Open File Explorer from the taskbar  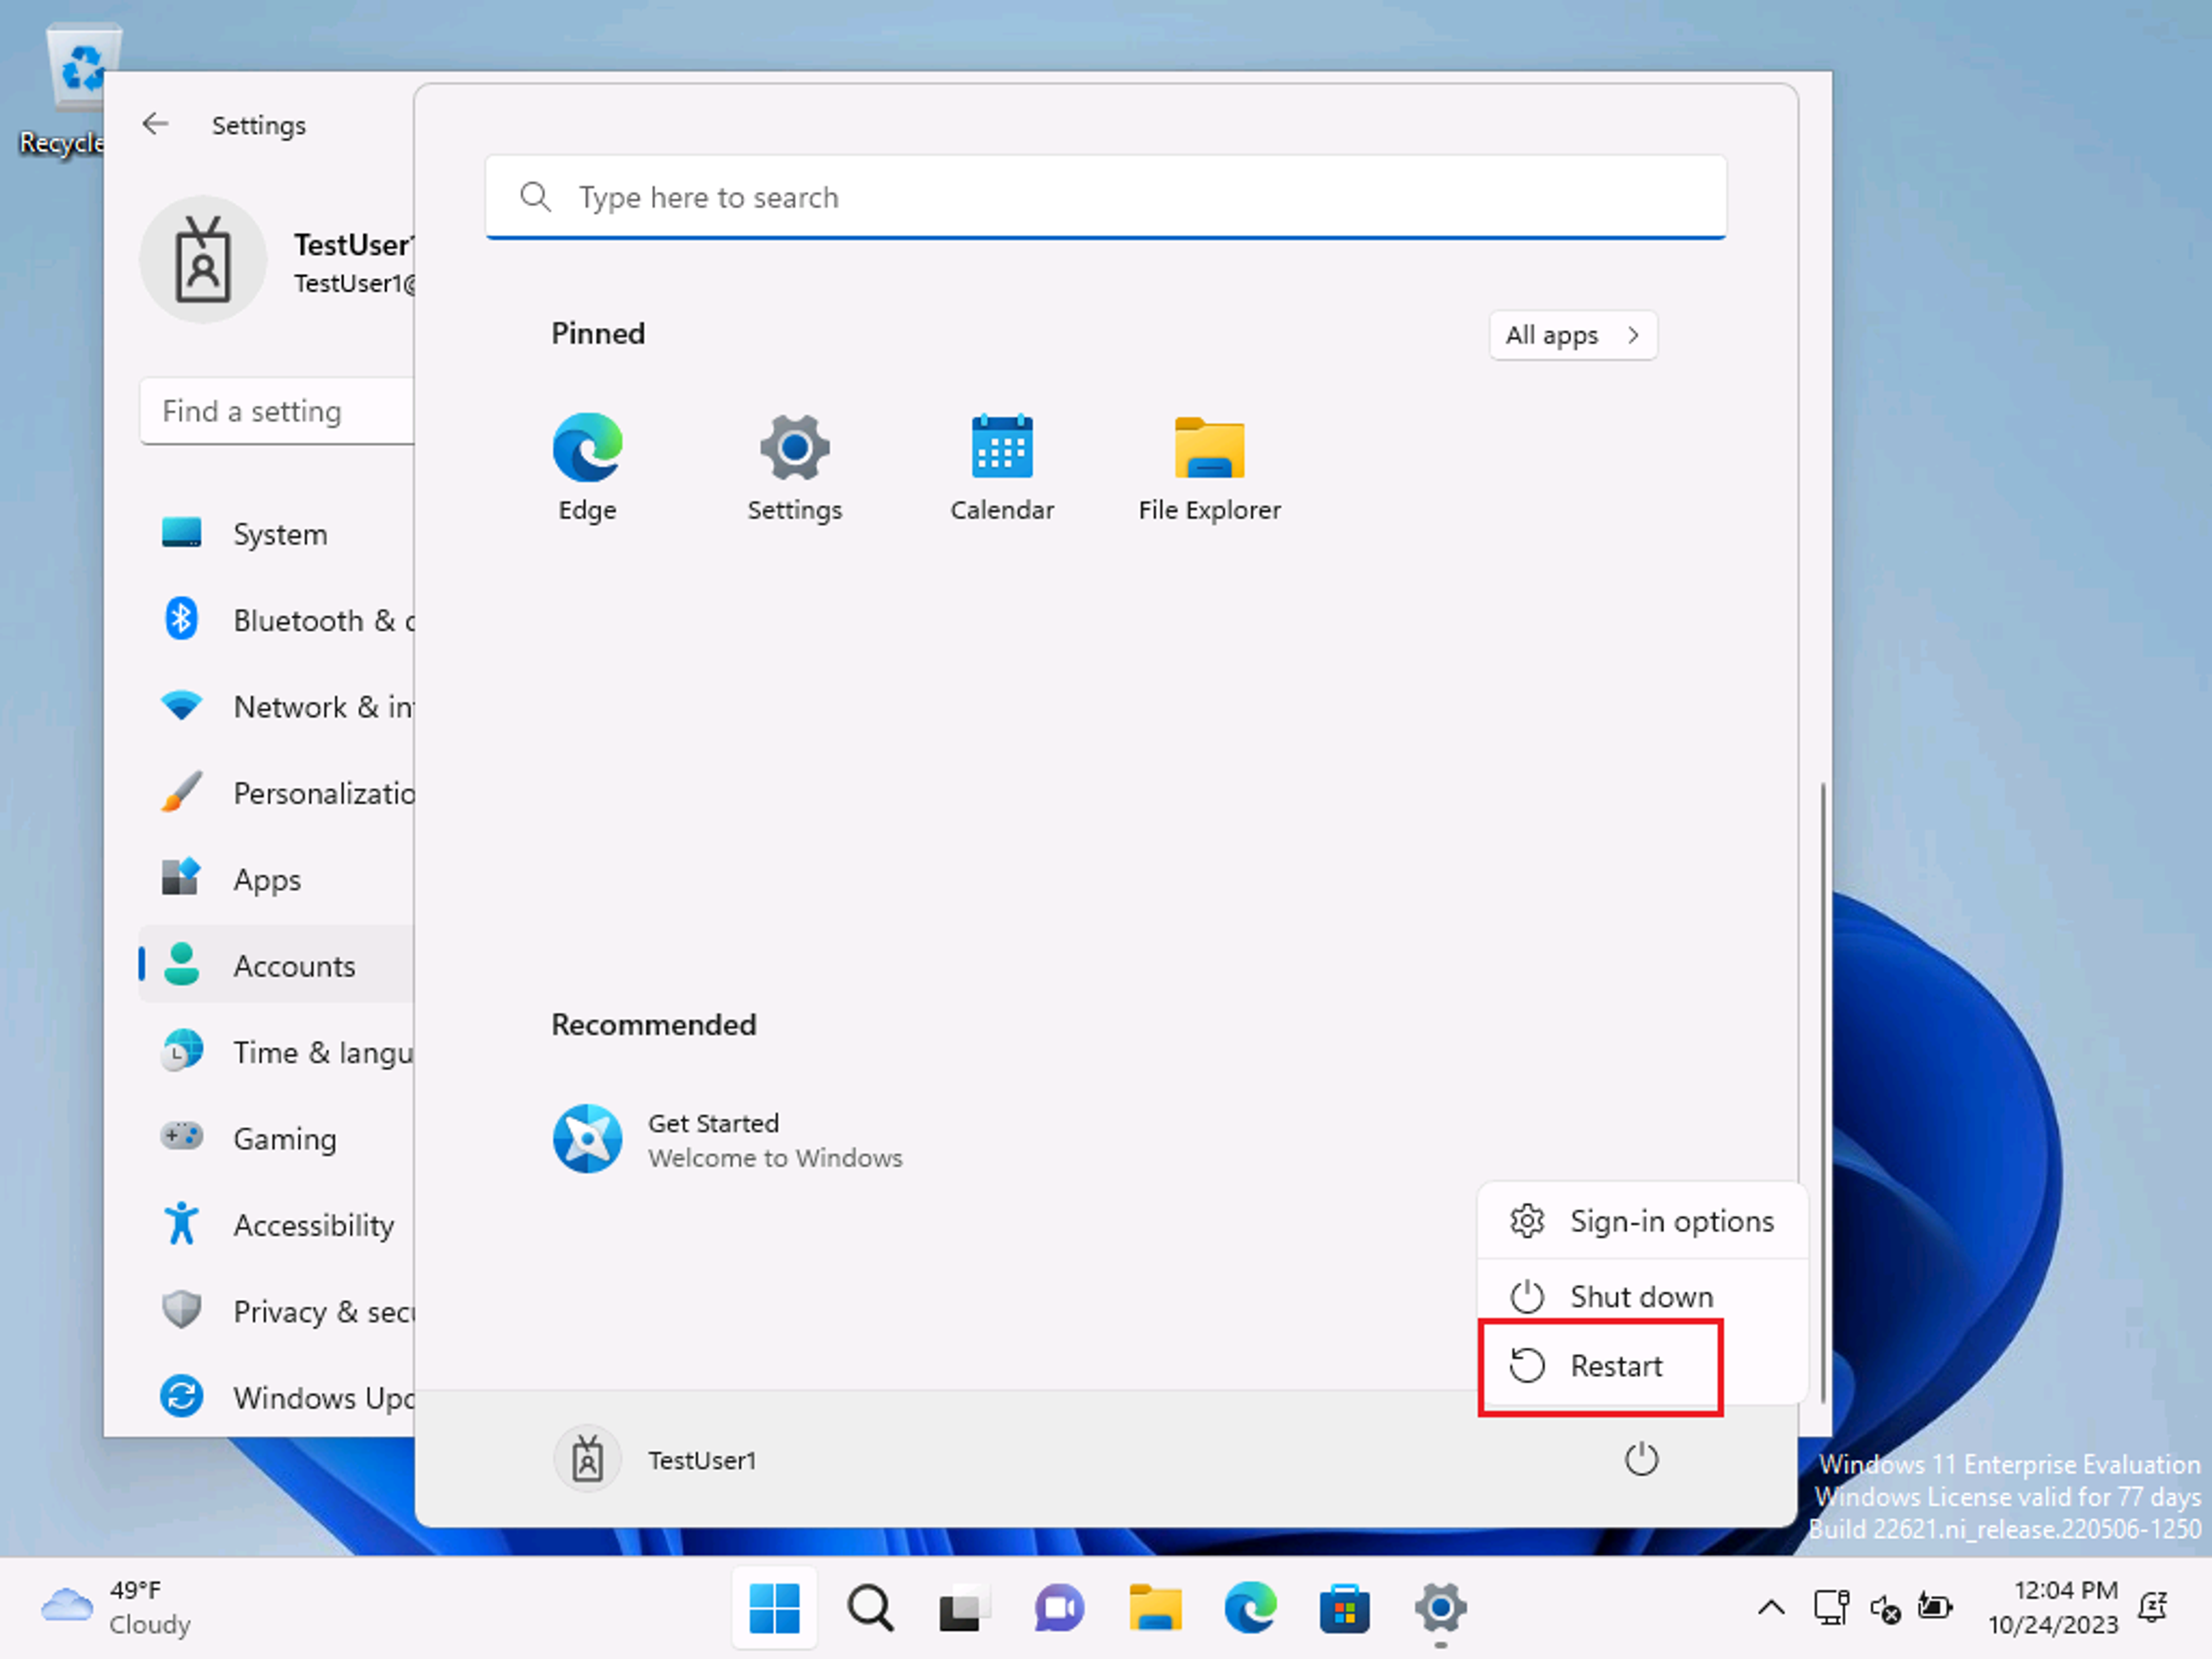point(1155,1609)
